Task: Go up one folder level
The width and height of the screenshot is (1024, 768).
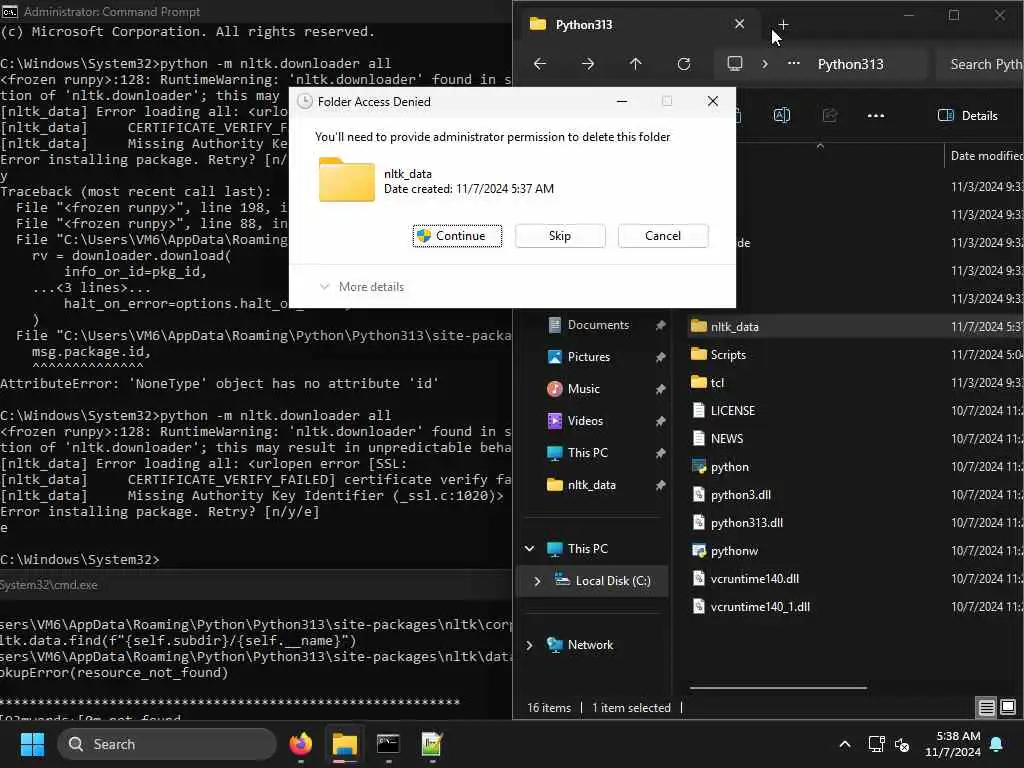Action: pyautogui.click(x=635, y=64)
